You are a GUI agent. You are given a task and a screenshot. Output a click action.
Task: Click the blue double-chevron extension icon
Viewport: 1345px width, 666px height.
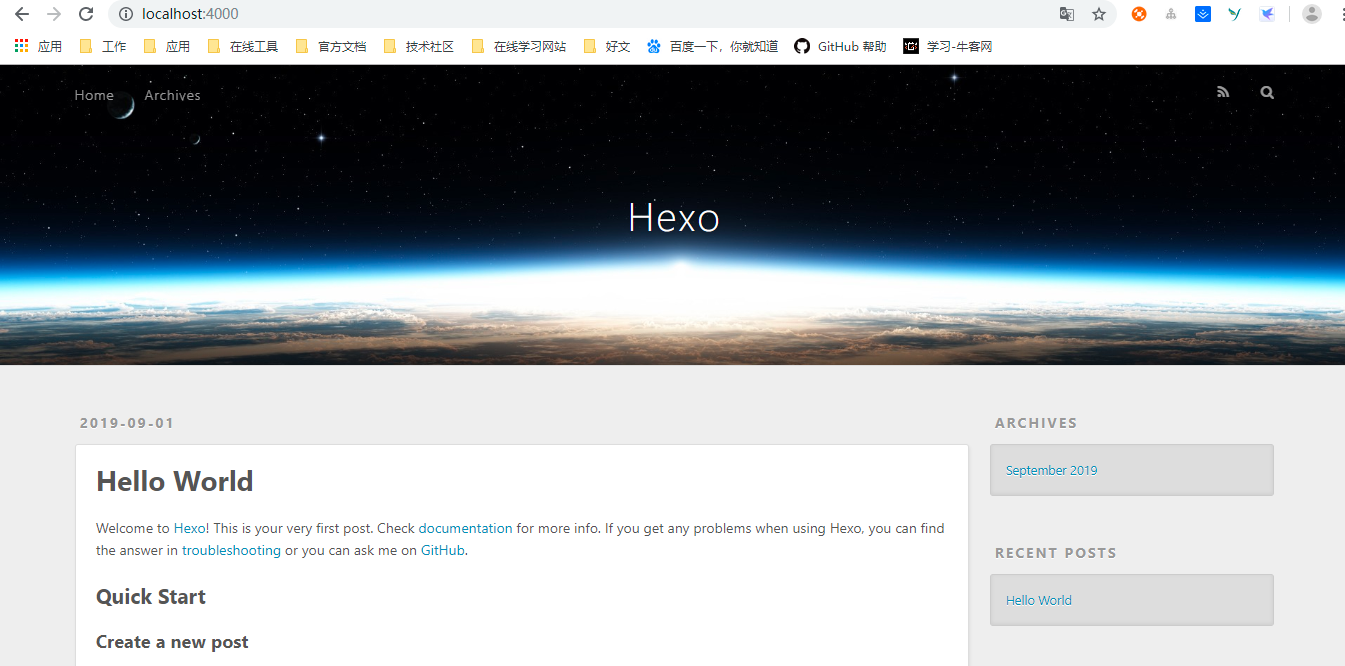click(x=1203, y=14)
